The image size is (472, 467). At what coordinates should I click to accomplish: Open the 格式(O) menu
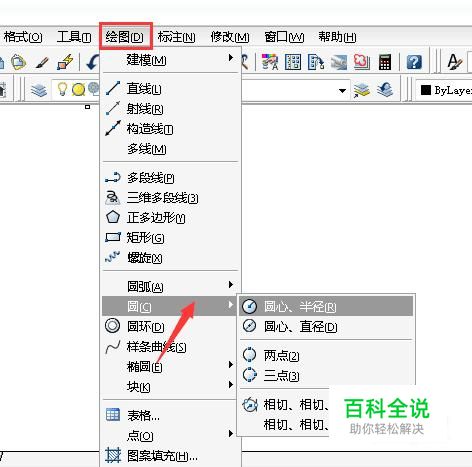[x=23, y=37]
